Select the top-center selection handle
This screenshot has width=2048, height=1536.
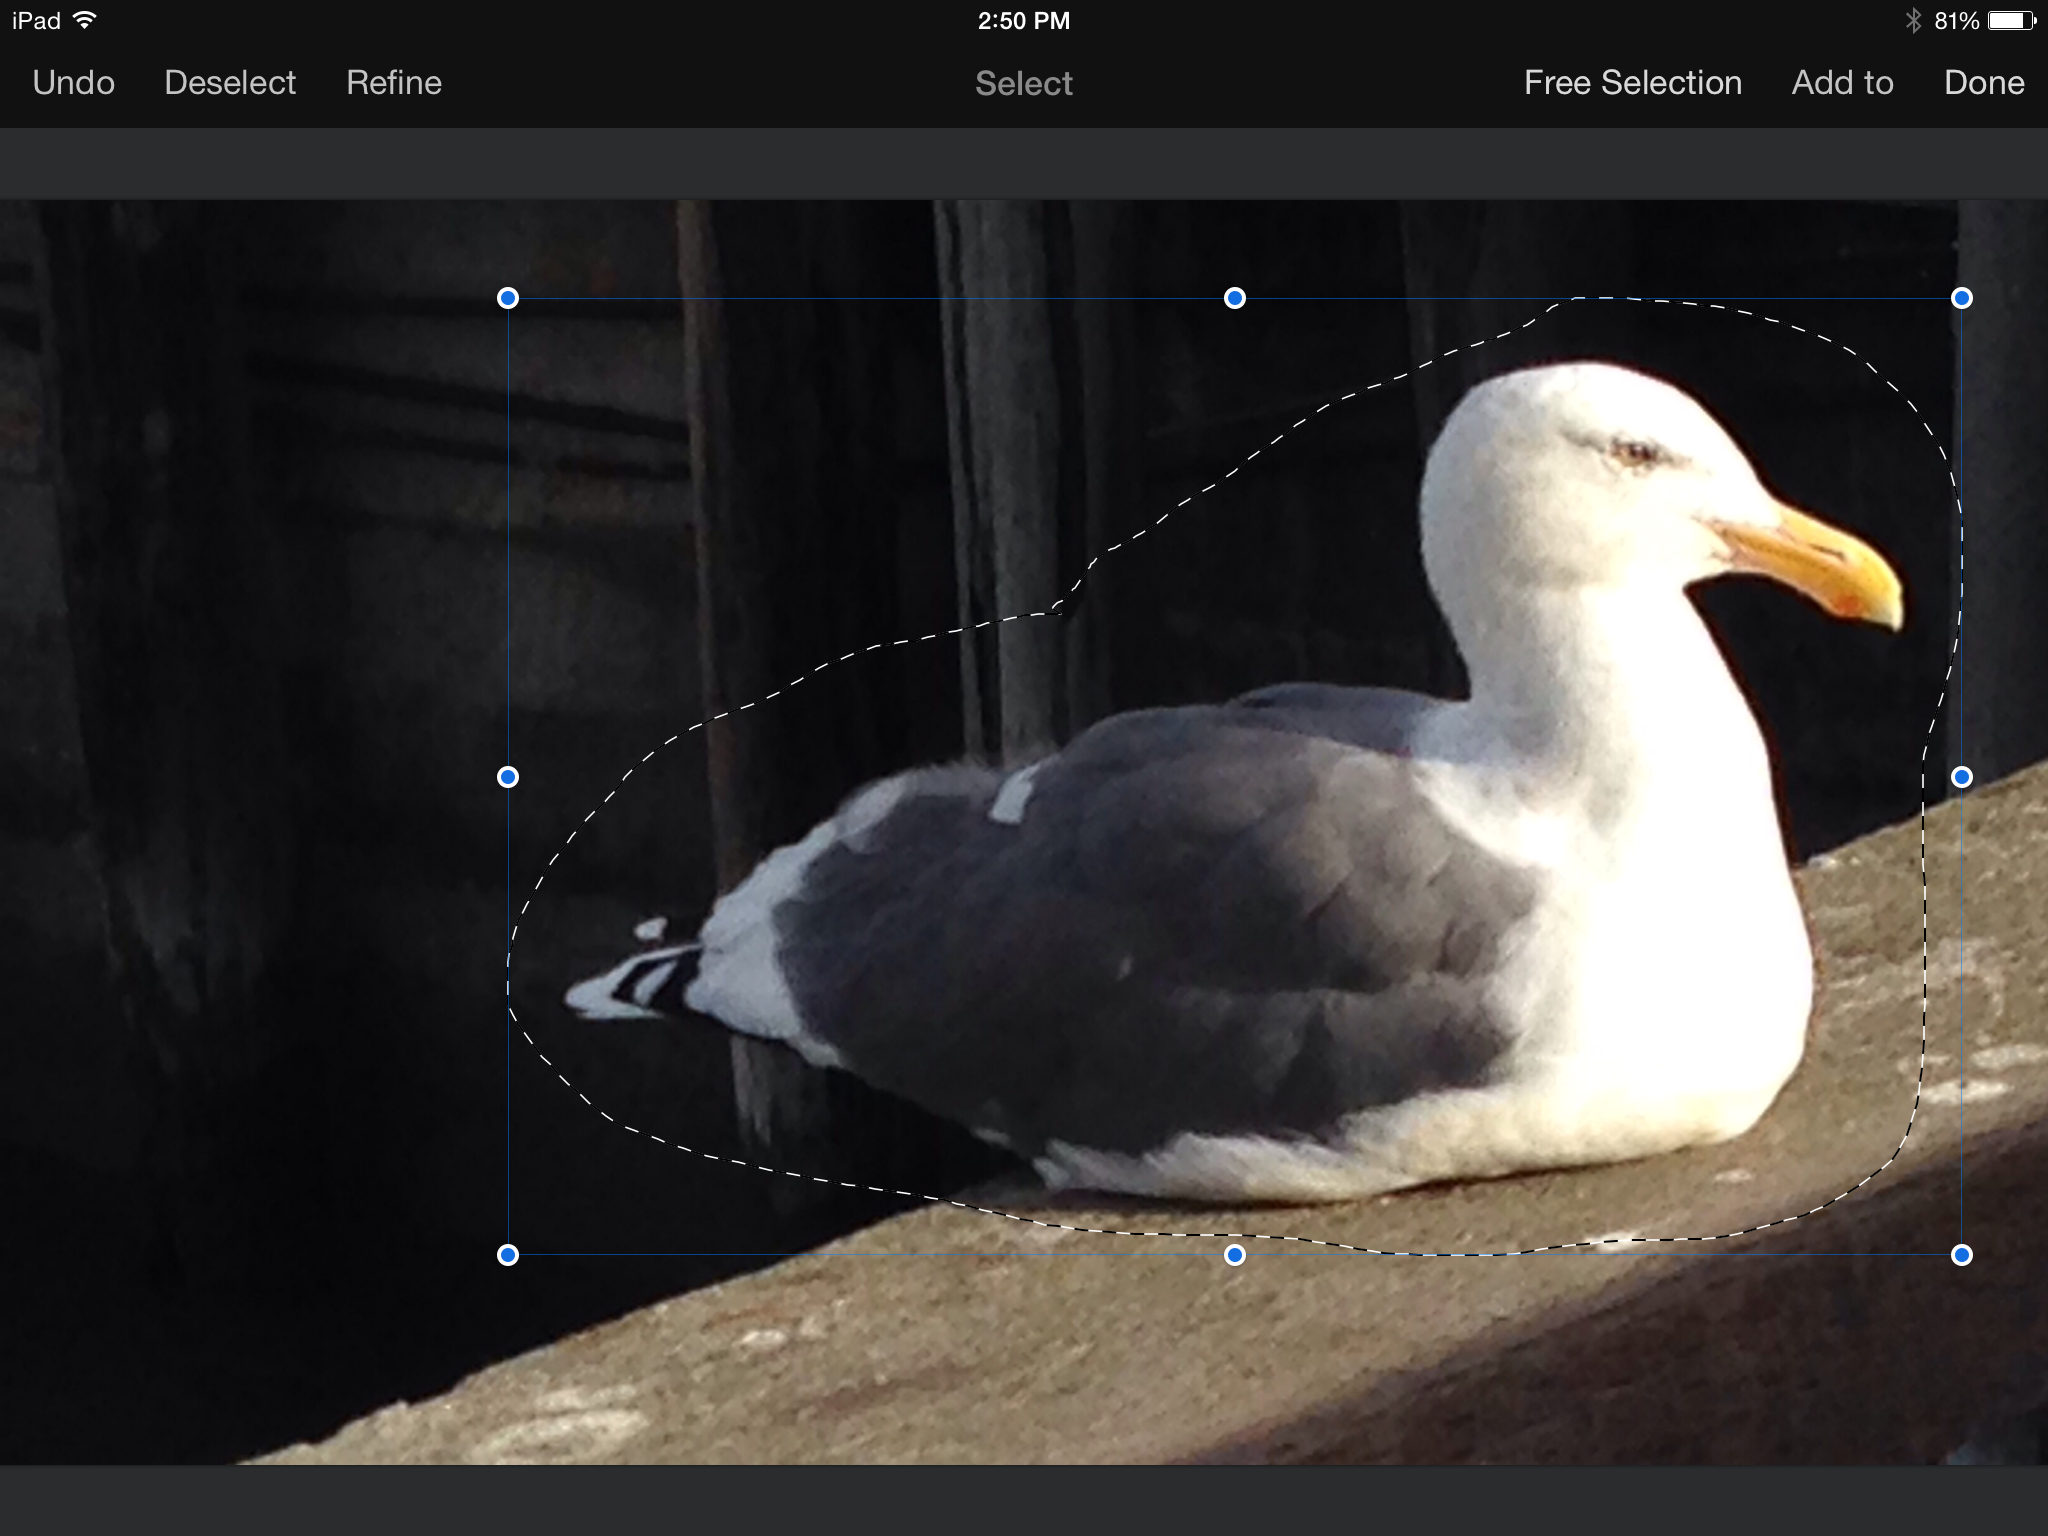pos(1235,298)
